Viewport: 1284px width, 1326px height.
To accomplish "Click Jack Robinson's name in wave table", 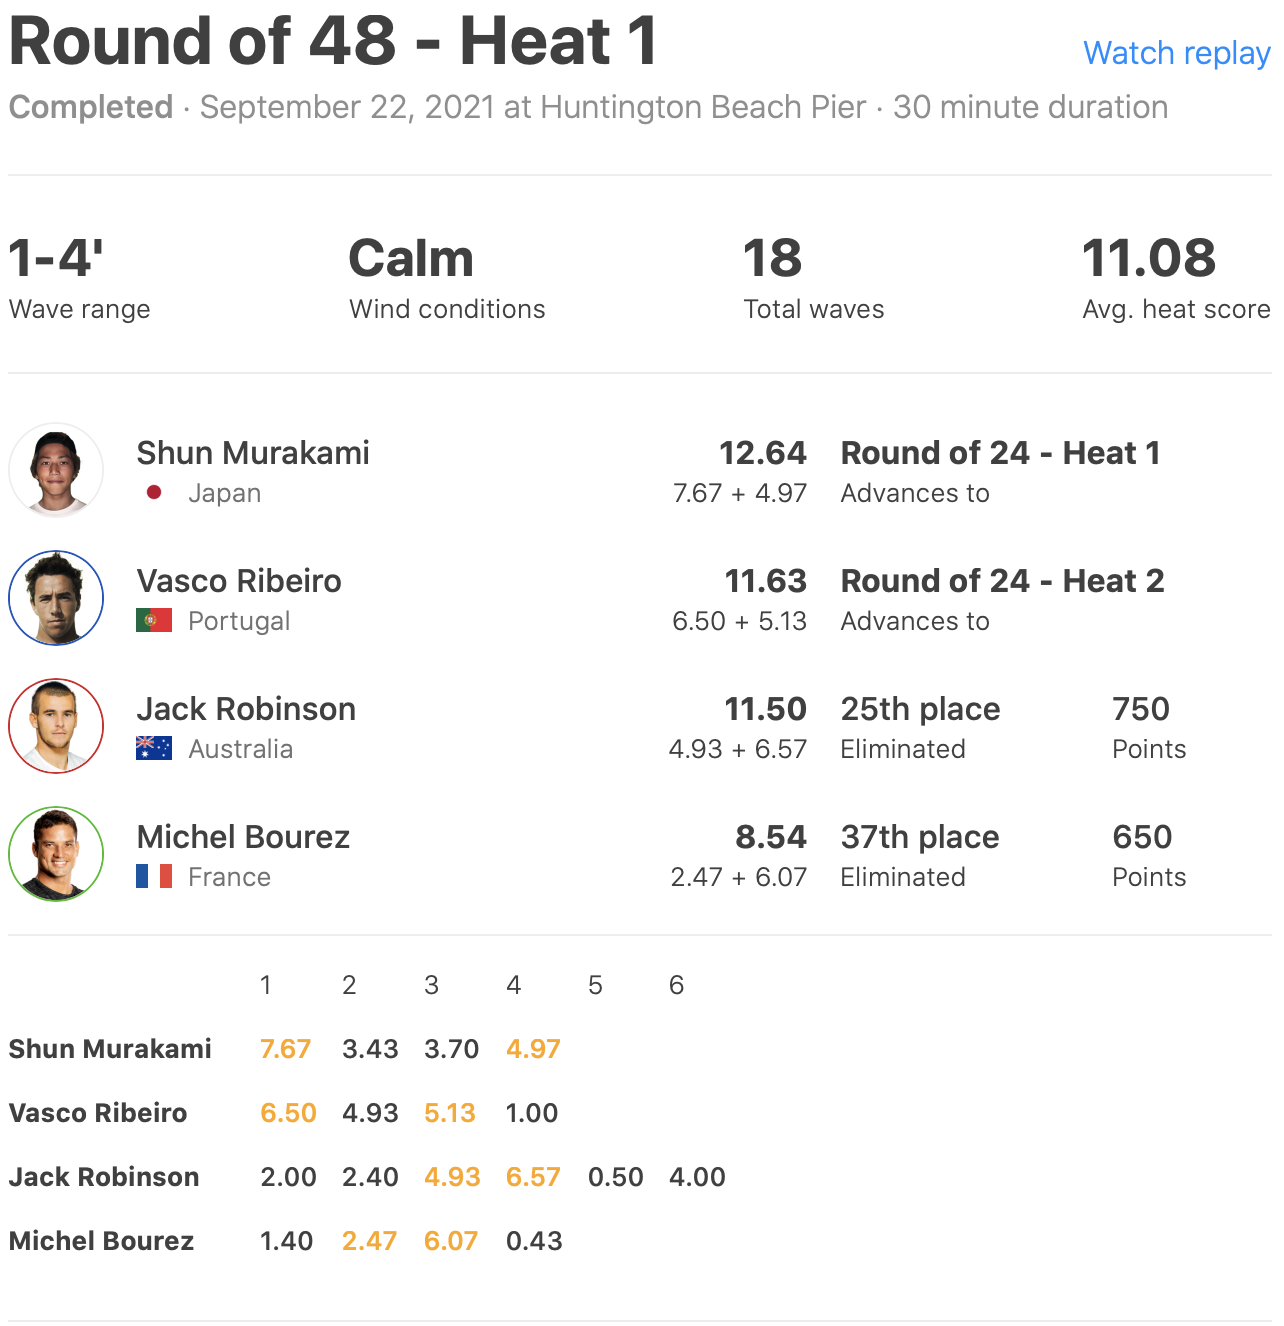I will [x=104, y=1177].
